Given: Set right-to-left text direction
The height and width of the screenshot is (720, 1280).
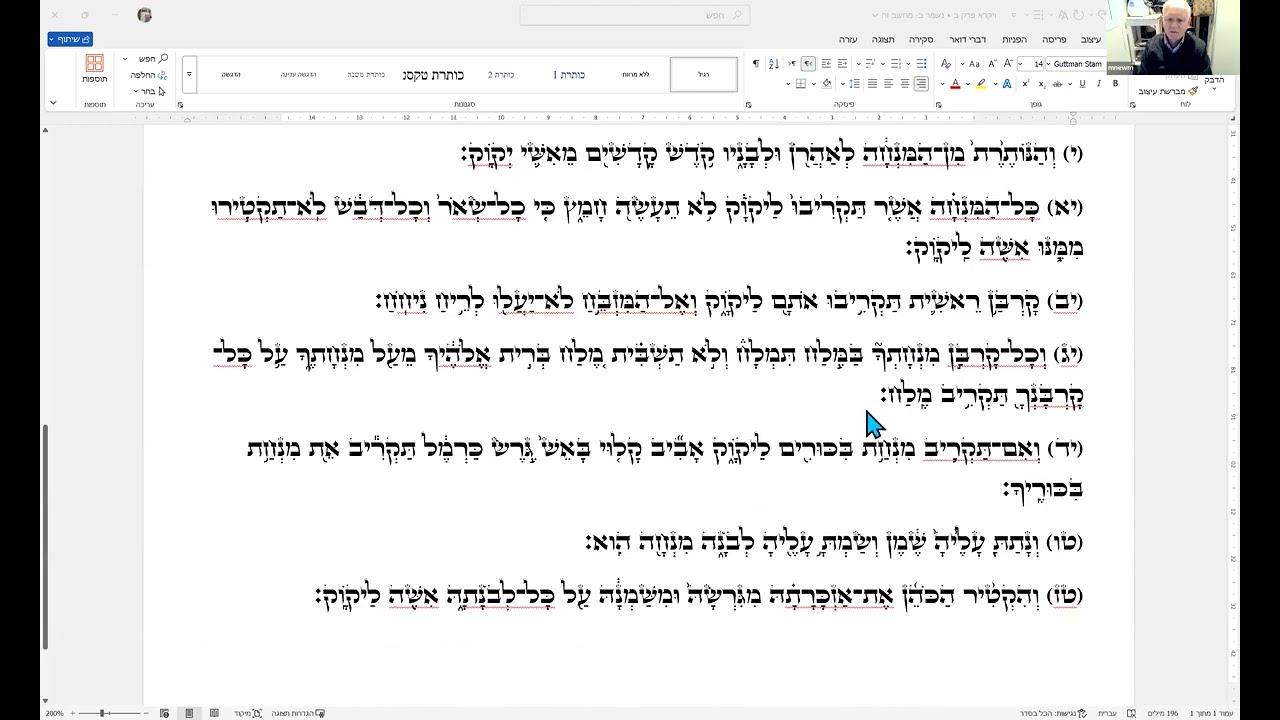Looking at the screenshot, I should pyautogui.click(x=808, y=64).
